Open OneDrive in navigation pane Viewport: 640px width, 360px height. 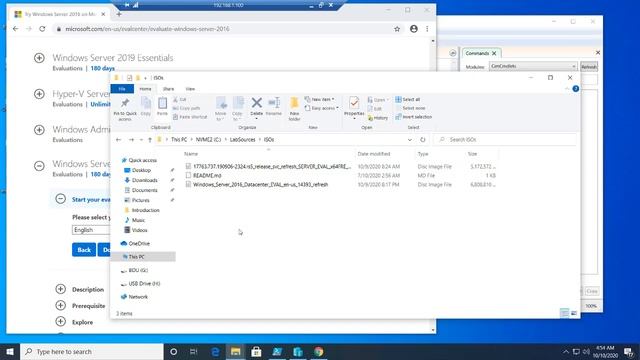139,244
